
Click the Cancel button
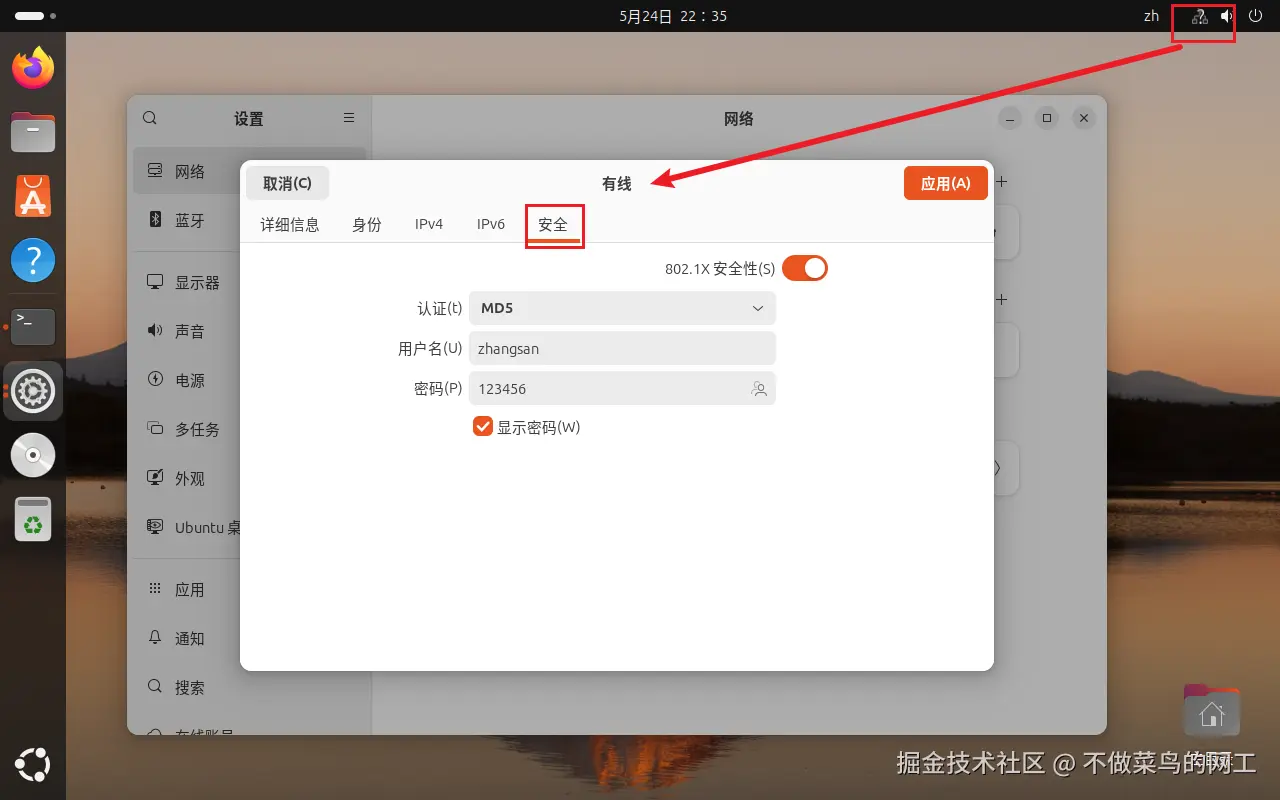pyautogui.click(x=287, y=183)
